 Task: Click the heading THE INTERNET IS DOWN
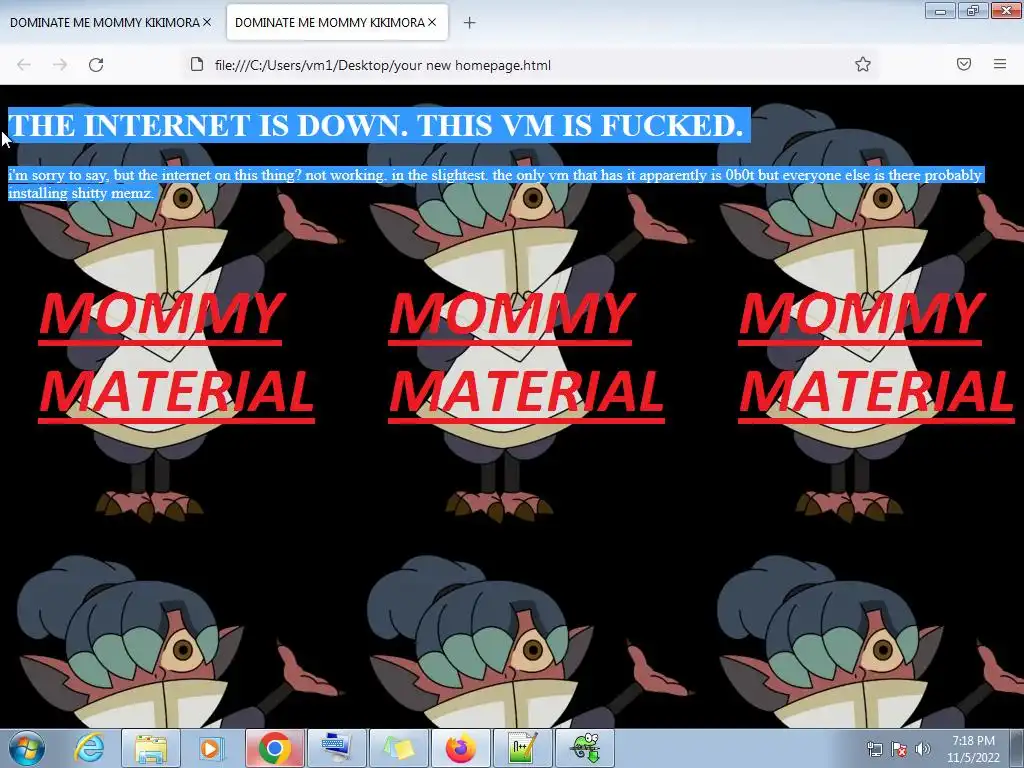pyautogui.click(x=376, y=125)
